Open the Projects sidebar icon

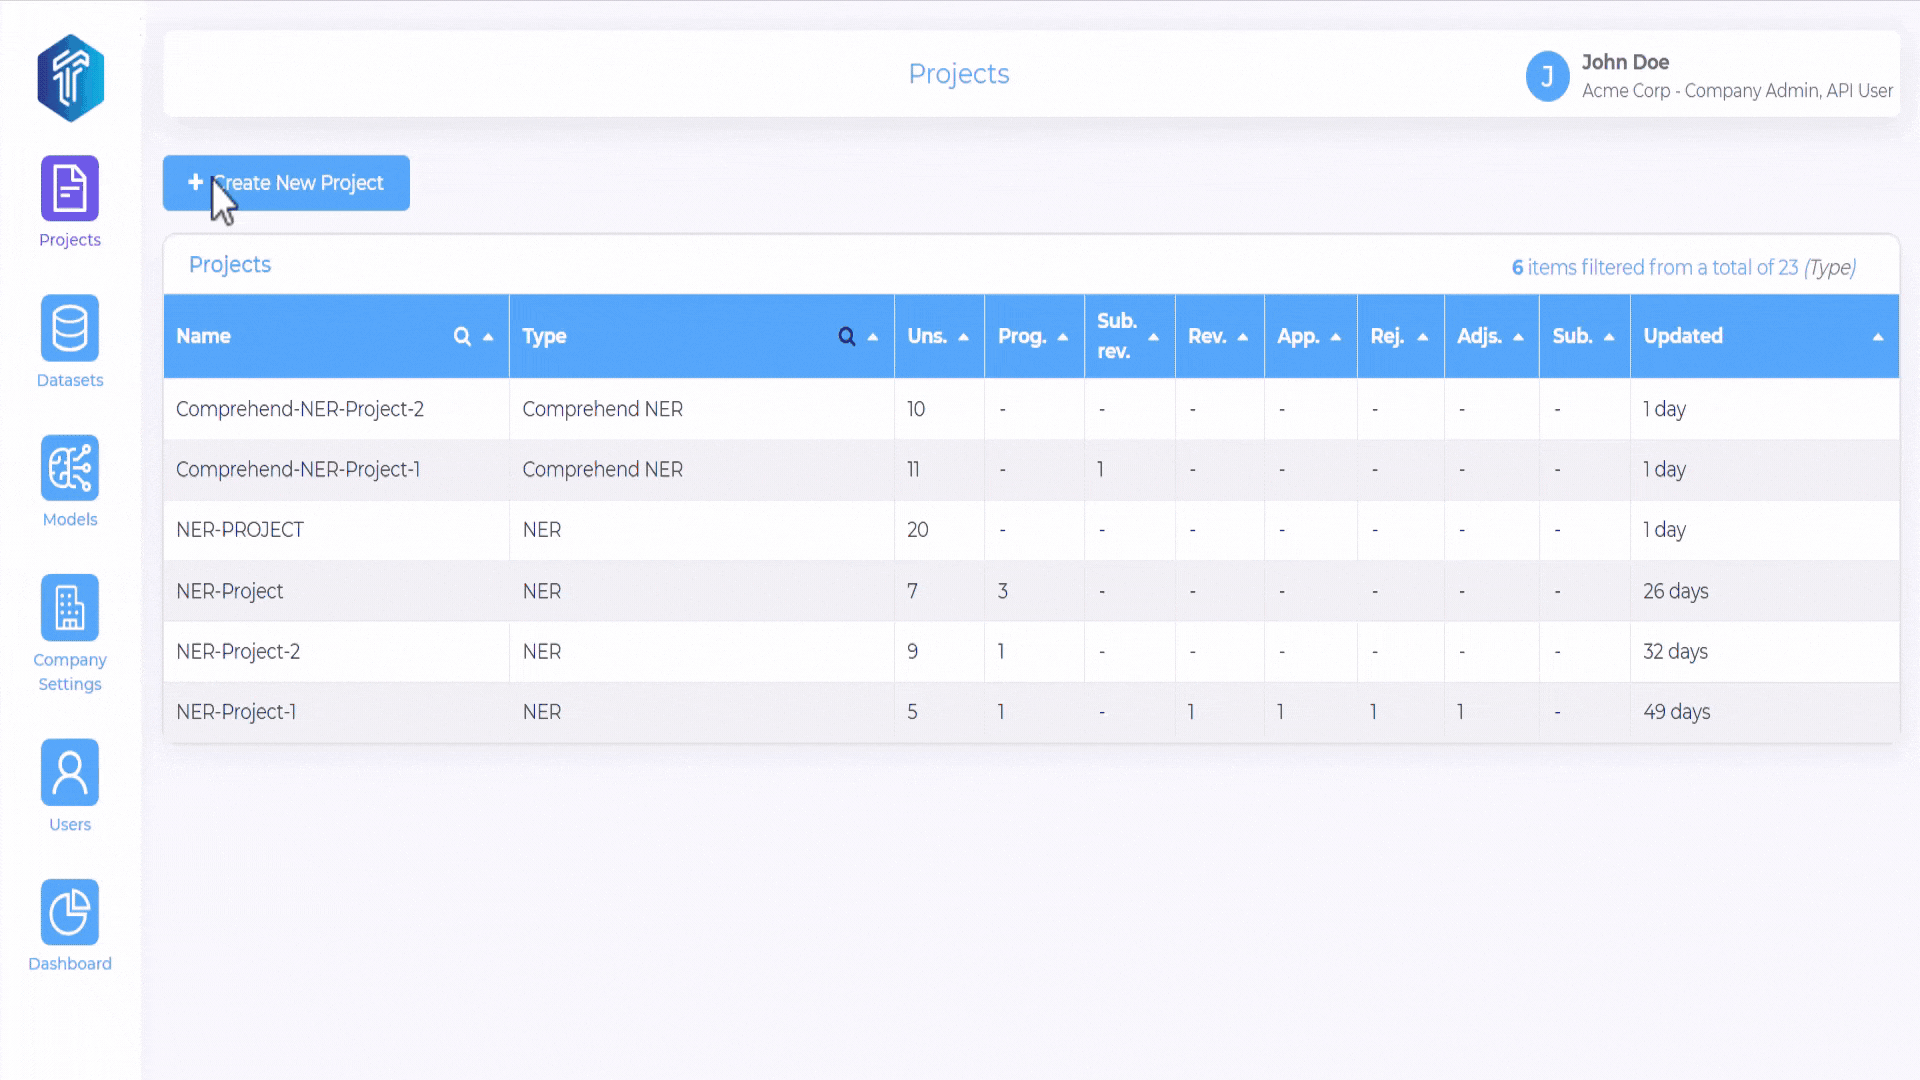click(x=70, y=187)
